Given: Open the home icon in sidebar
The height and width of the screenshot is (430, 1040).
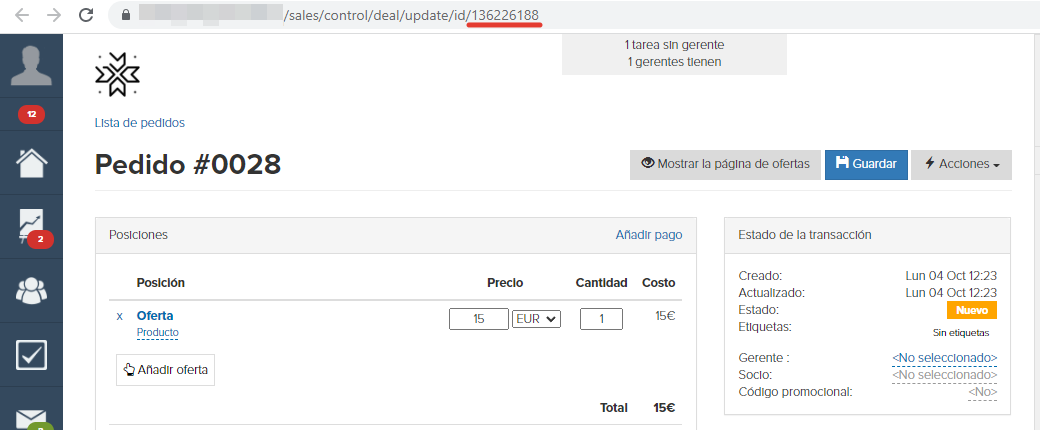Looking at the screenshot, I should 31,163.
